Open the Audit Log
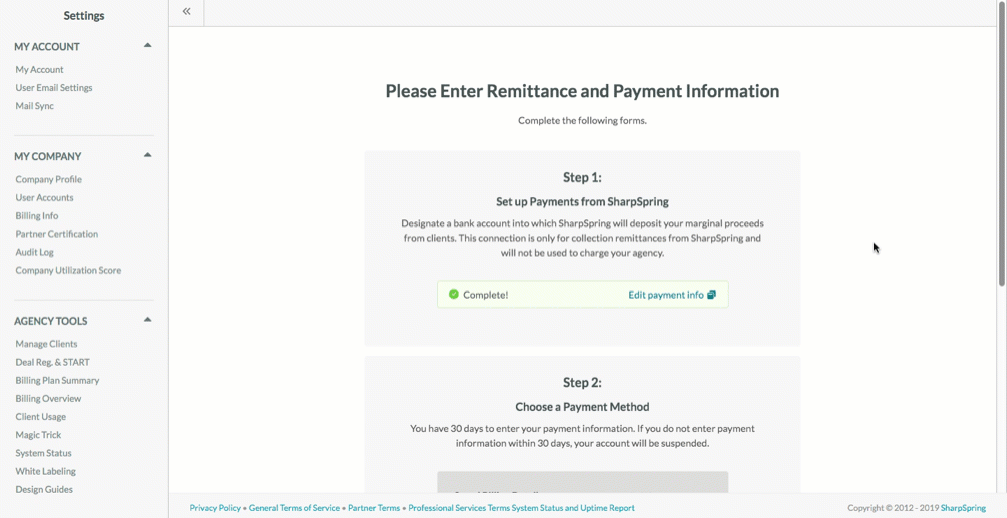Viewport: 1007px width, 518px height. point(35,252)
